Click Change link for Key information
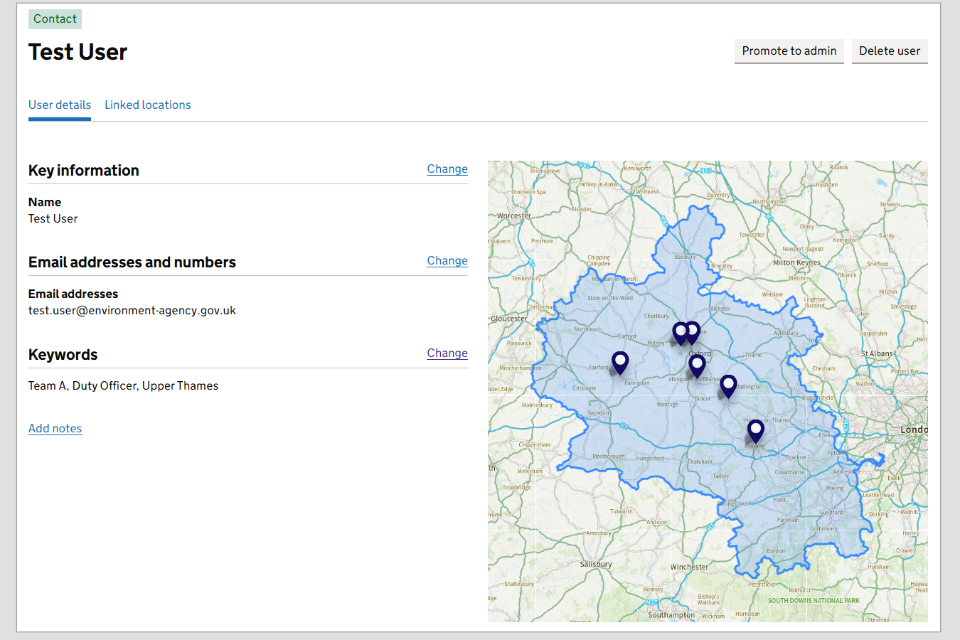The height and width of the screenshot is (640, 960). coord(447,169)
